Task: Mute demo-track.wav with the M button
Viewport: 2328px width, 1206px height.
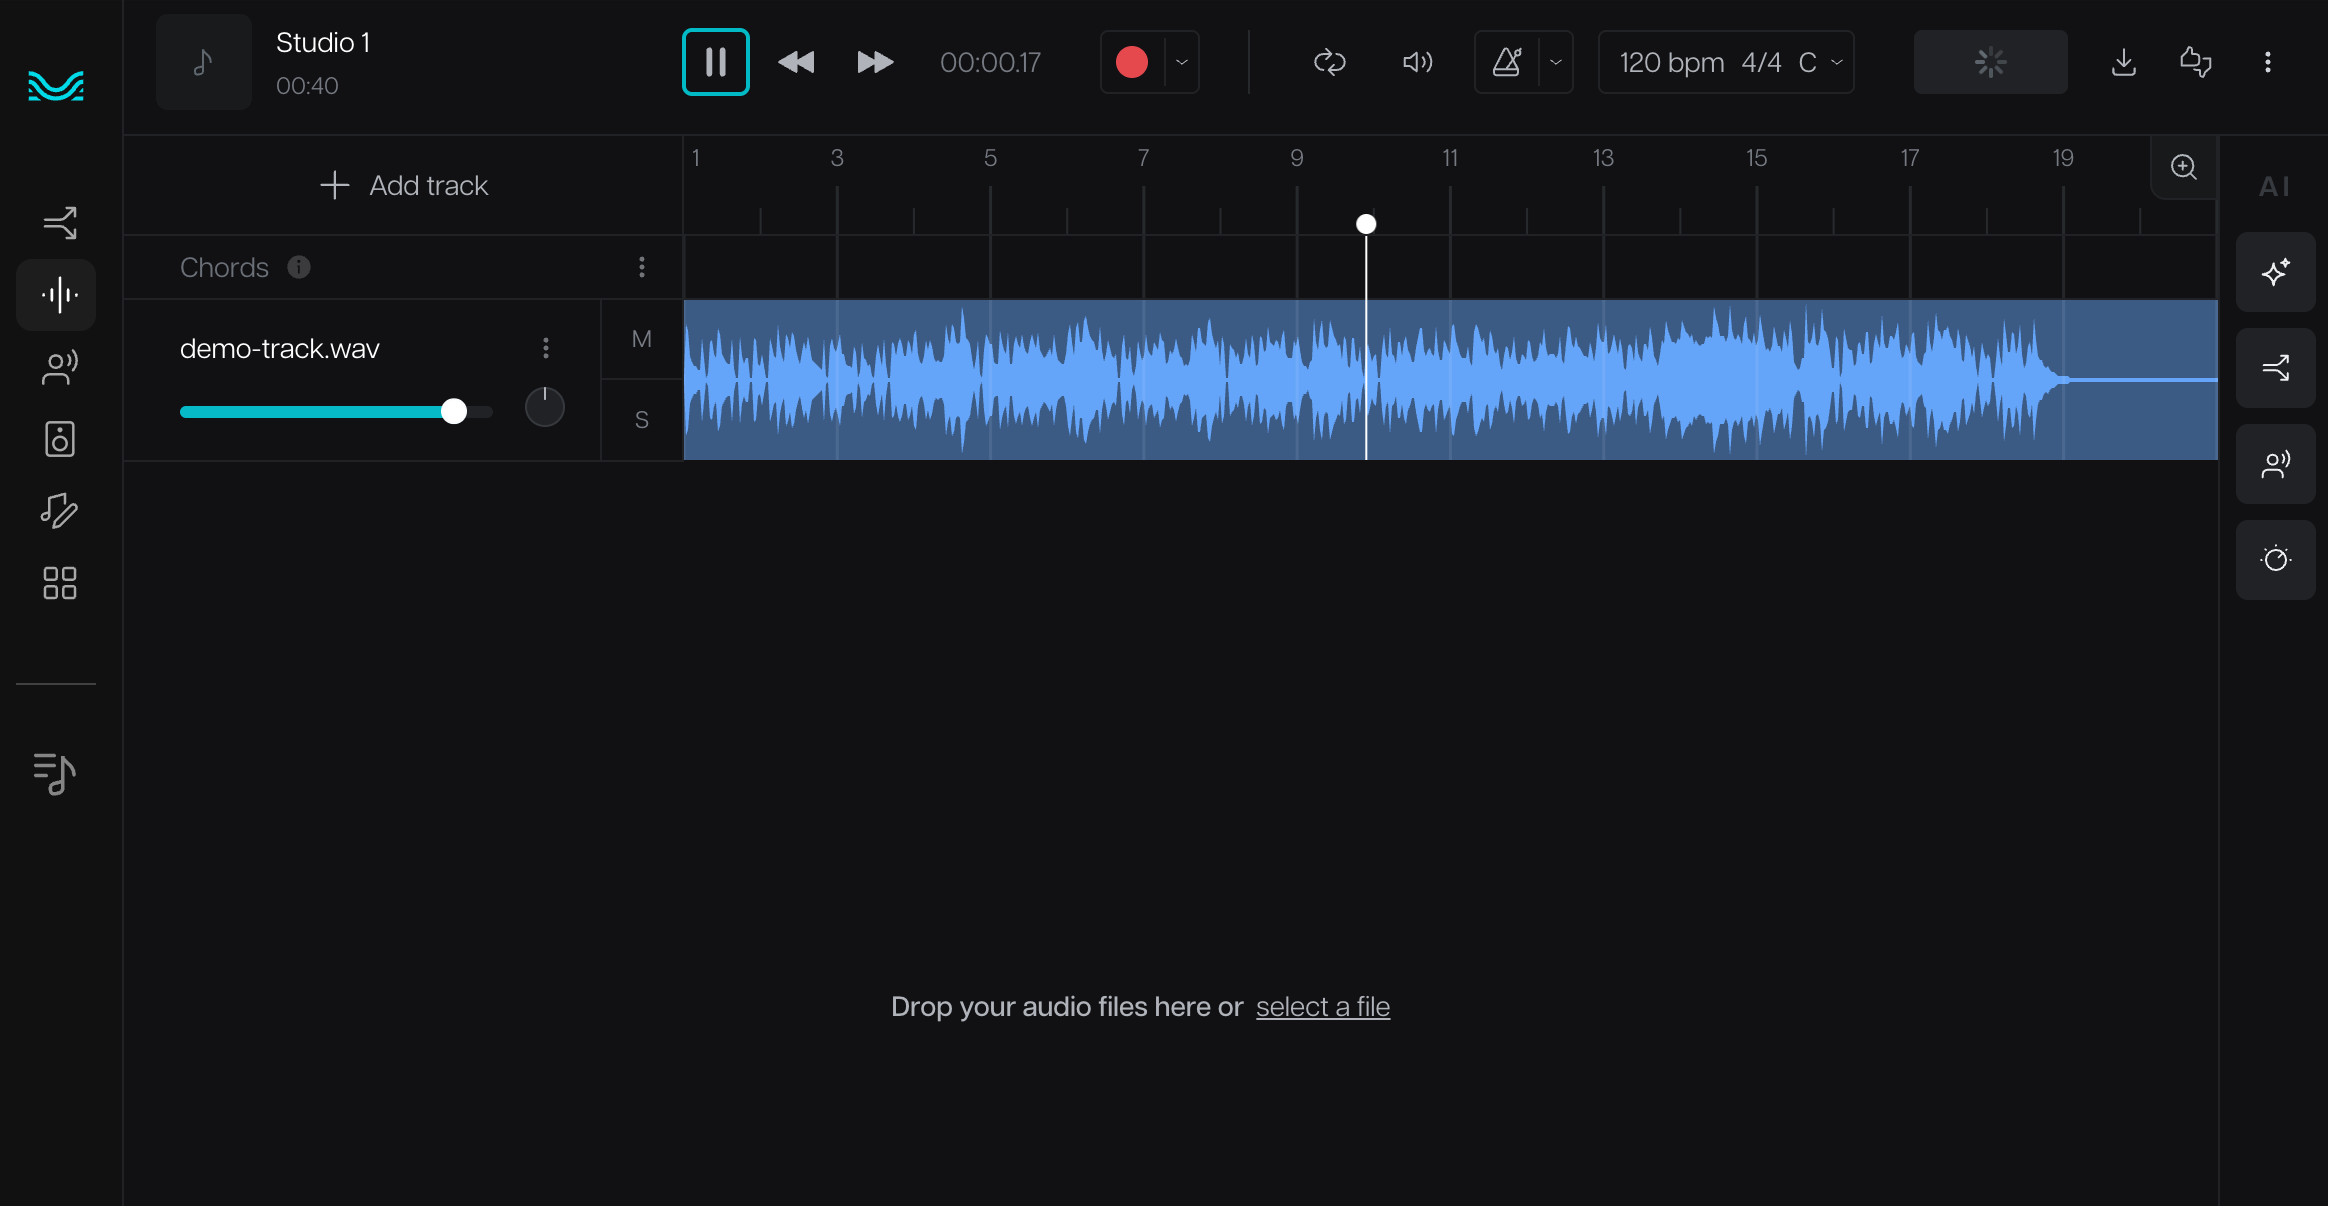Action: coord(641,339)
